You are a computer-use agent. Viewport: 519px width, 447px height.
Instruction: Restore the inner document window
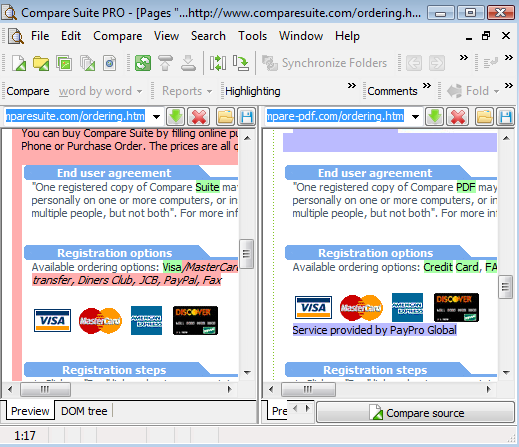point(486,36)
